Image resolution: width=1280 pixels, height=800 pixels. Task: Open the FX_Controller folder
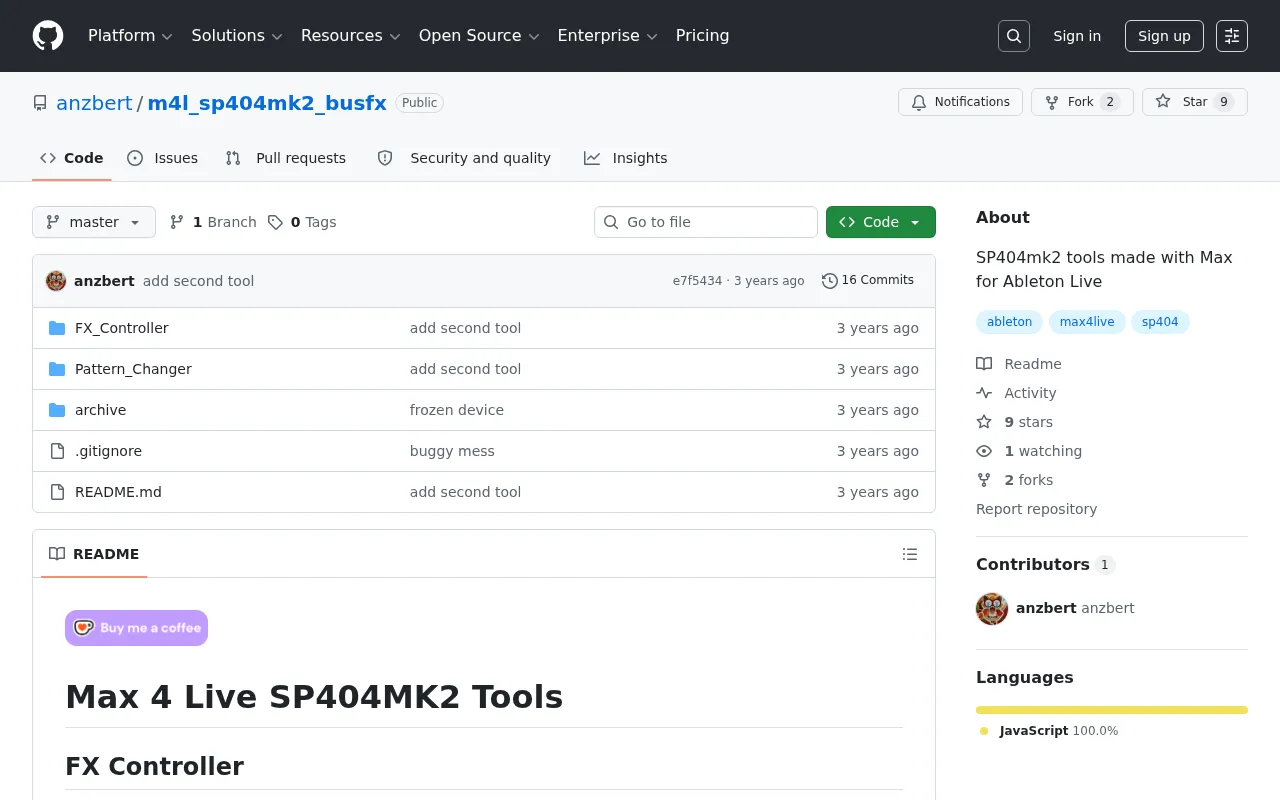122,328
